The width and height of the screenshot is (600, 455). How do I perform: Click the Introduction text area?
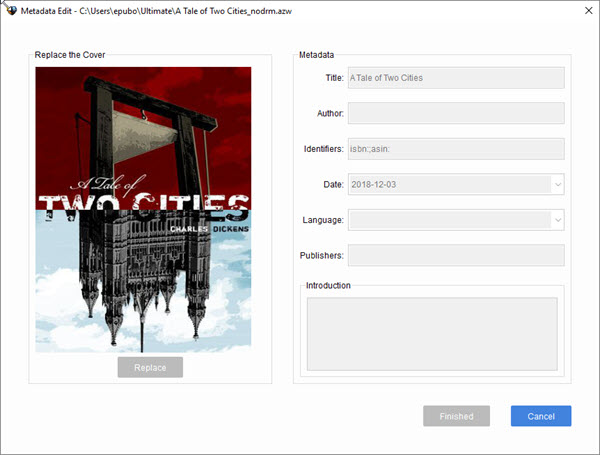click(432, 334)
